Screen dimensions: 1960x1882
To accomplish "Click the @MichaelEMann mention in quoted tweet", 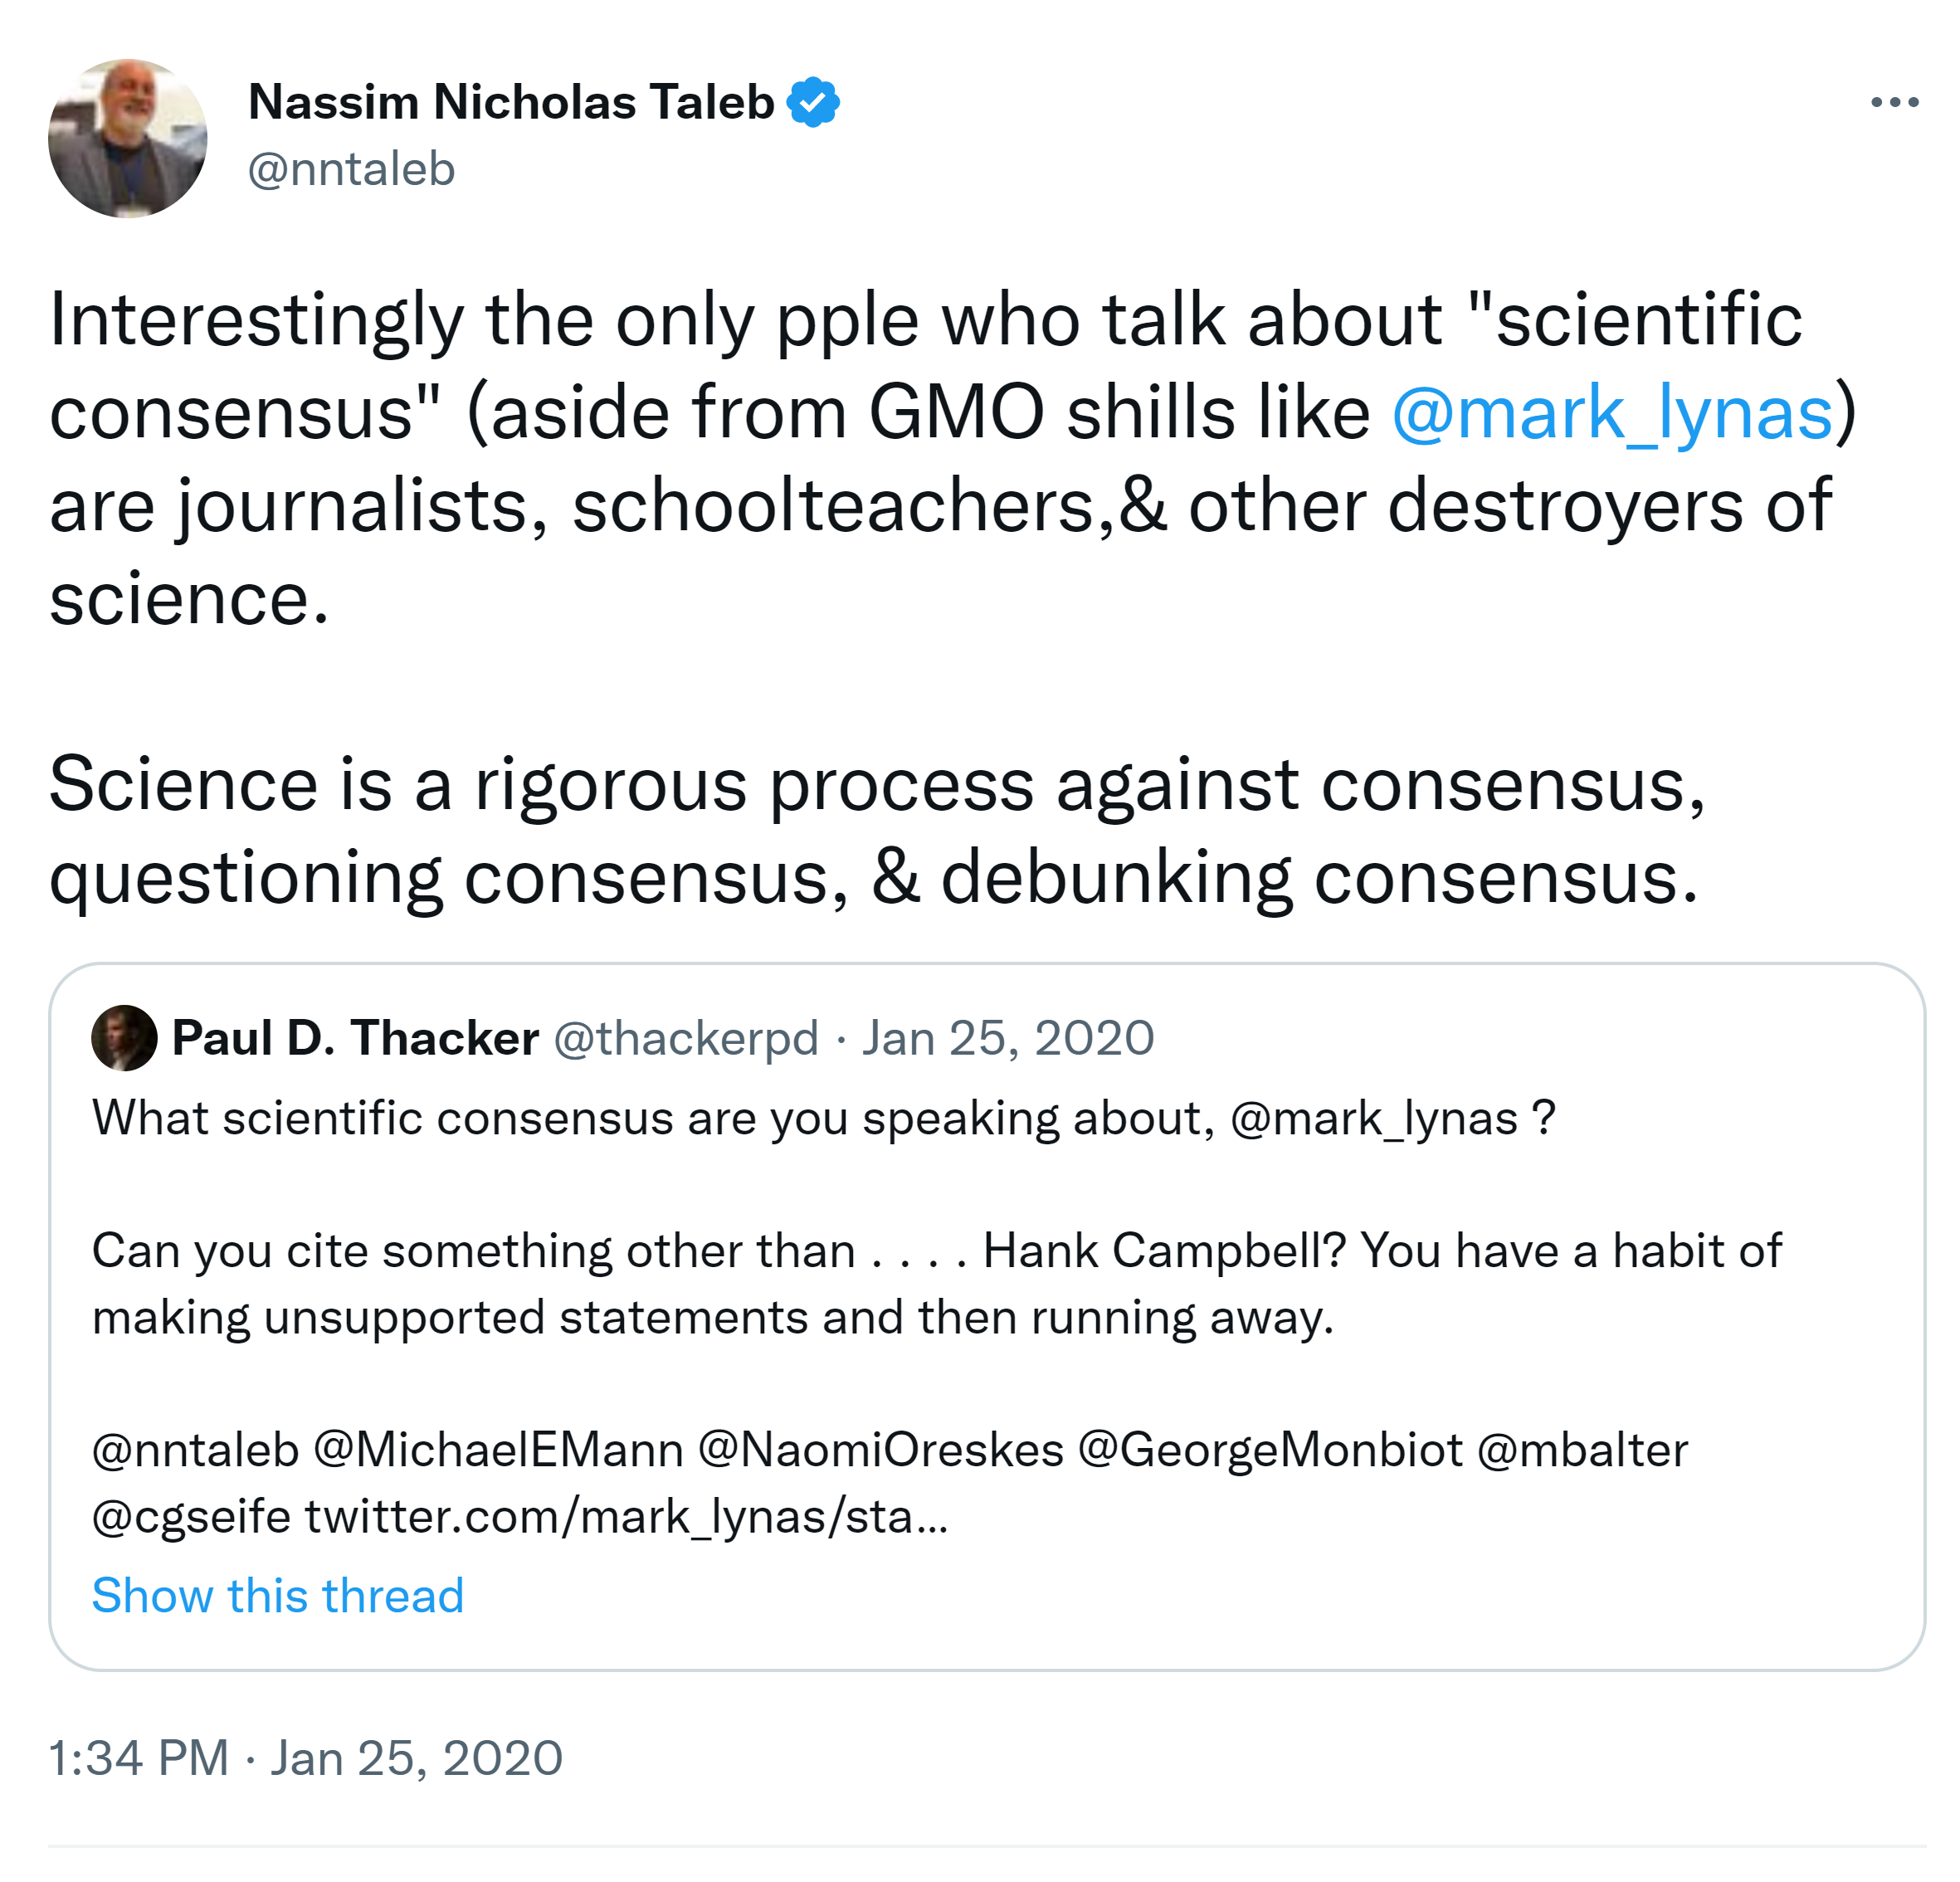I will click(x=498, y=1450).
